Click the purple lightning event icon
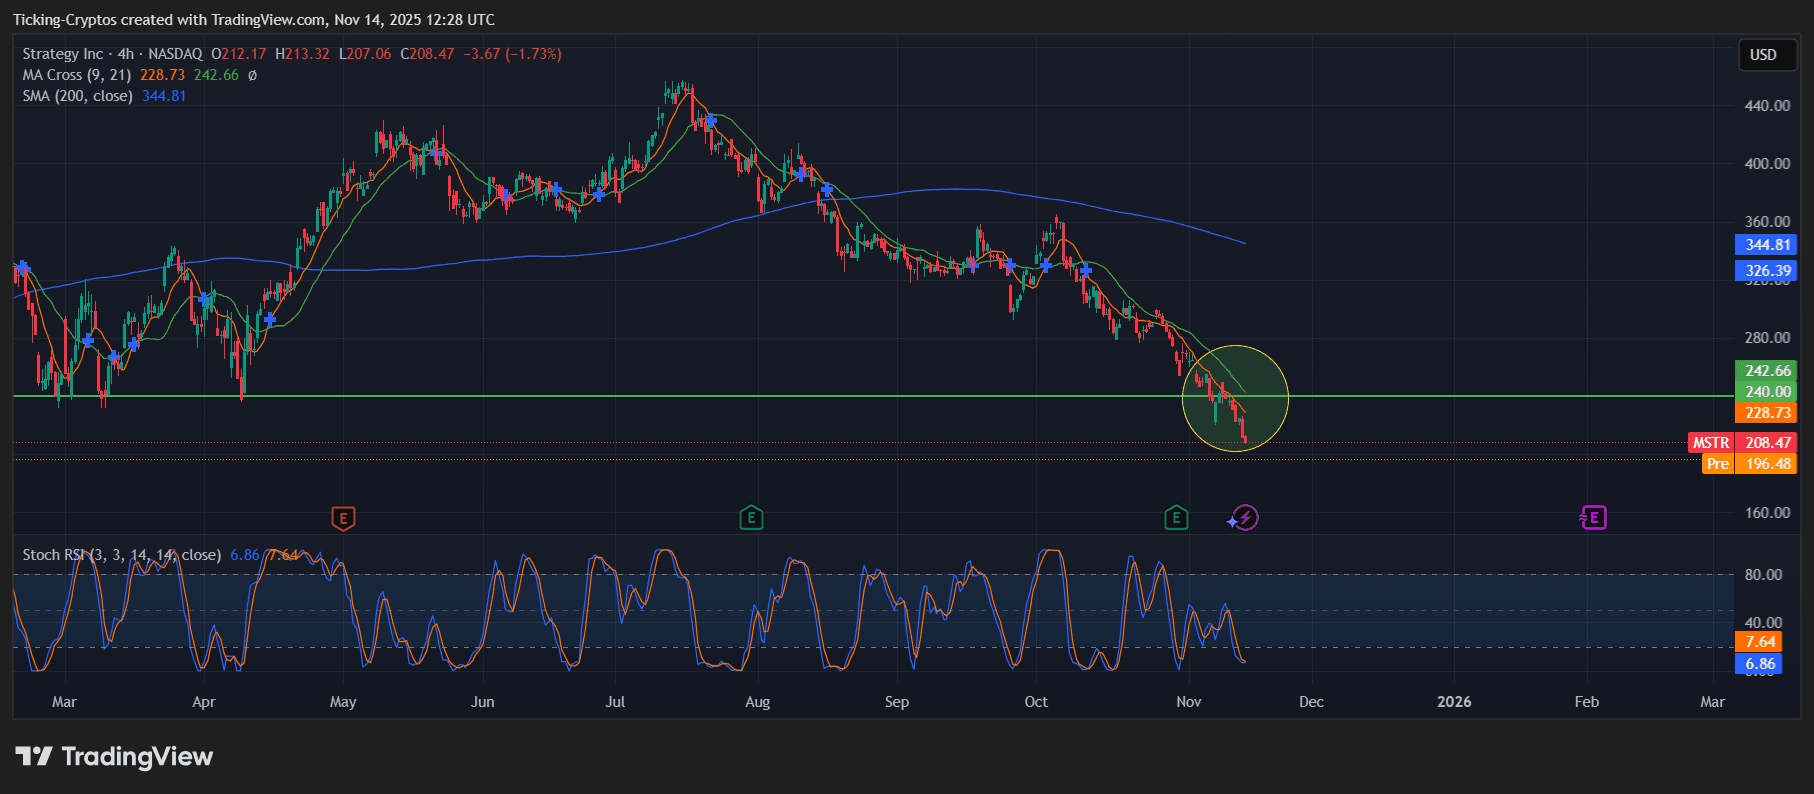The image size is (1814, 794). click(1244, 518)
